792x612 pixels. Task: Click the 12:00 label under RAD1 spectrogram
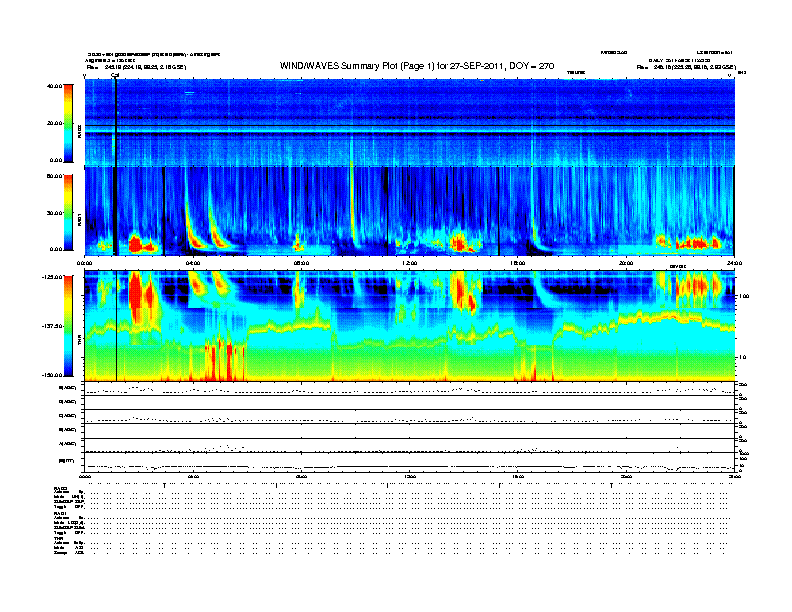[x=409, y=263]
